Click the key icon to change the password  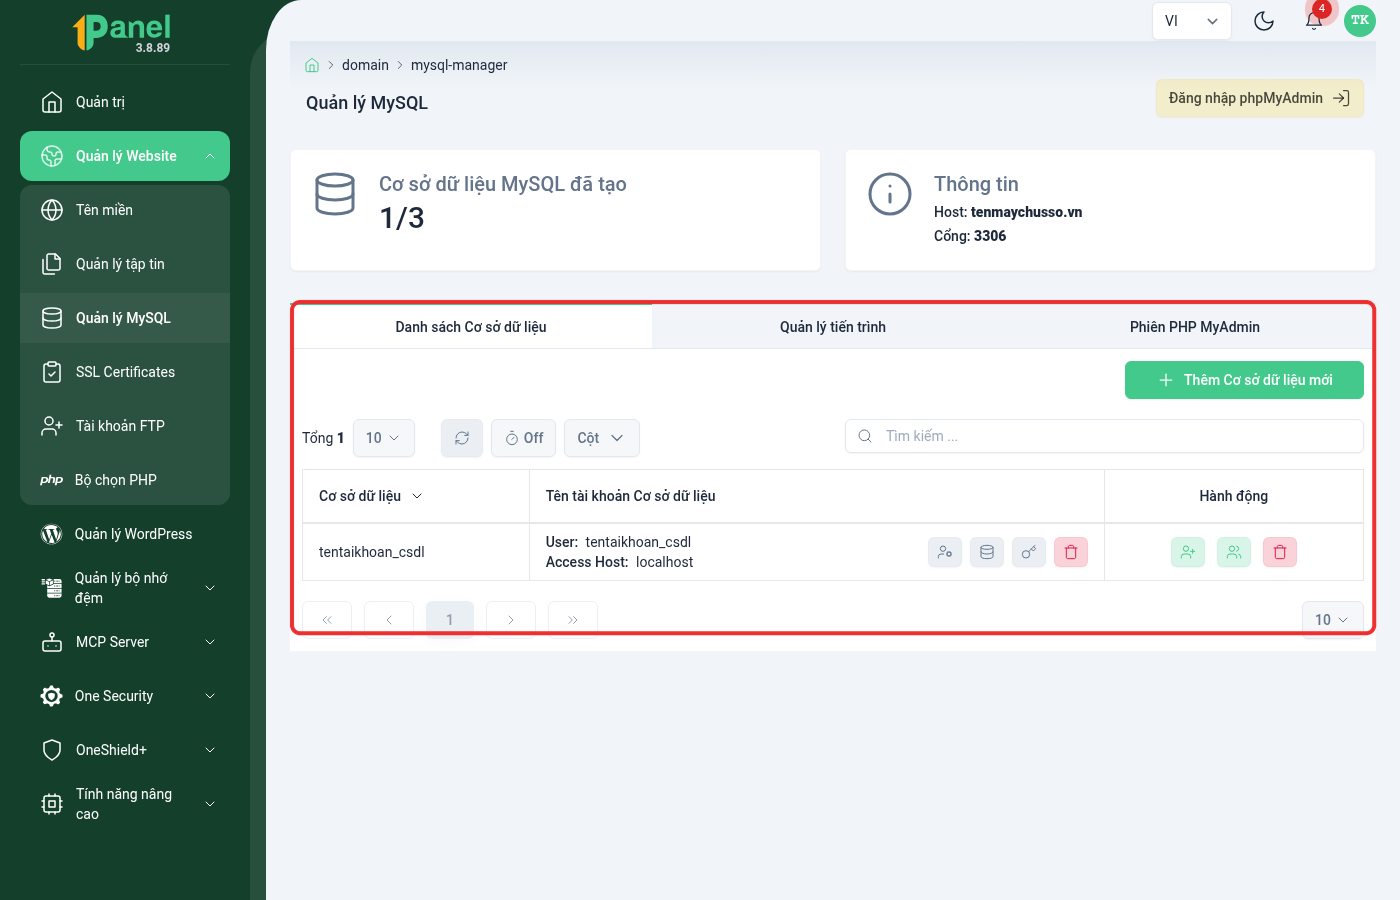pyautogui.click(x=1029, y=552)
